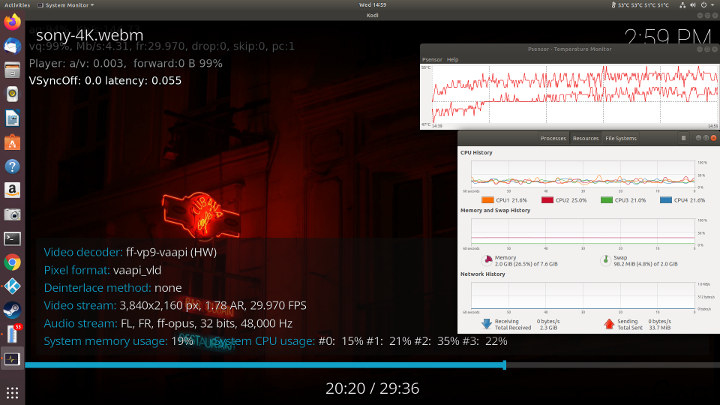Screen dimensions: 720x405
Task: Open the clock showing Wed 14:59
Action: (x=372, y=5)
